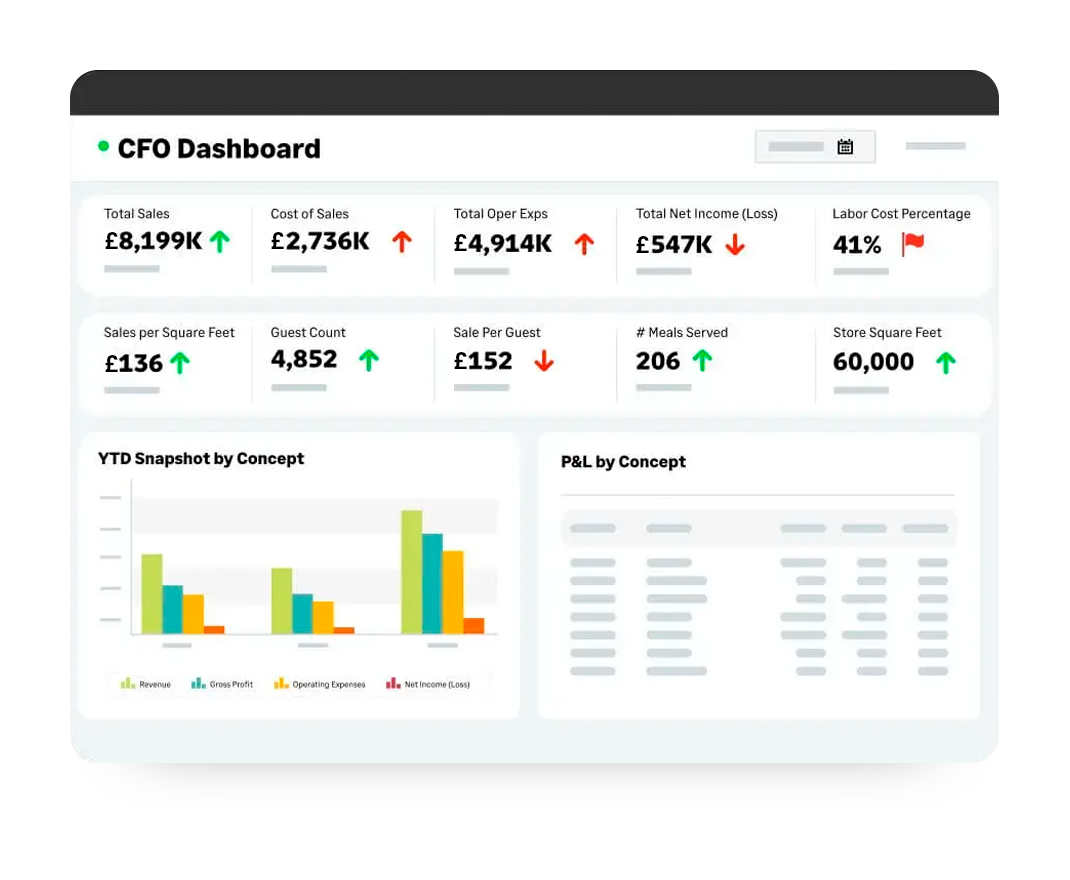Click the Total Sales label
This screenshot has width=1070, height=880.
tap(136, 214)
